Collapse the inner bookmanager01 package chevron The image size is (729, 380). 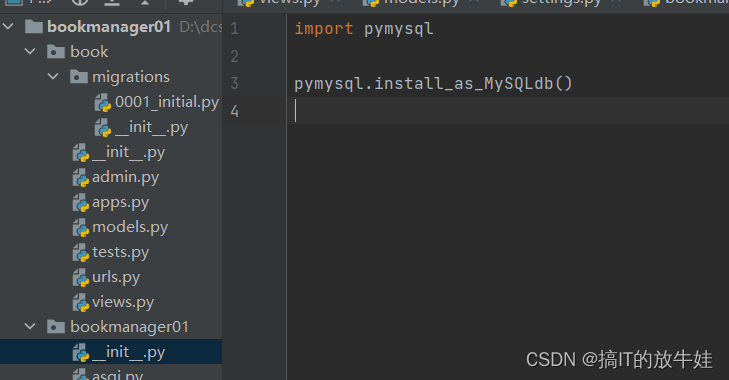(30, 327)
